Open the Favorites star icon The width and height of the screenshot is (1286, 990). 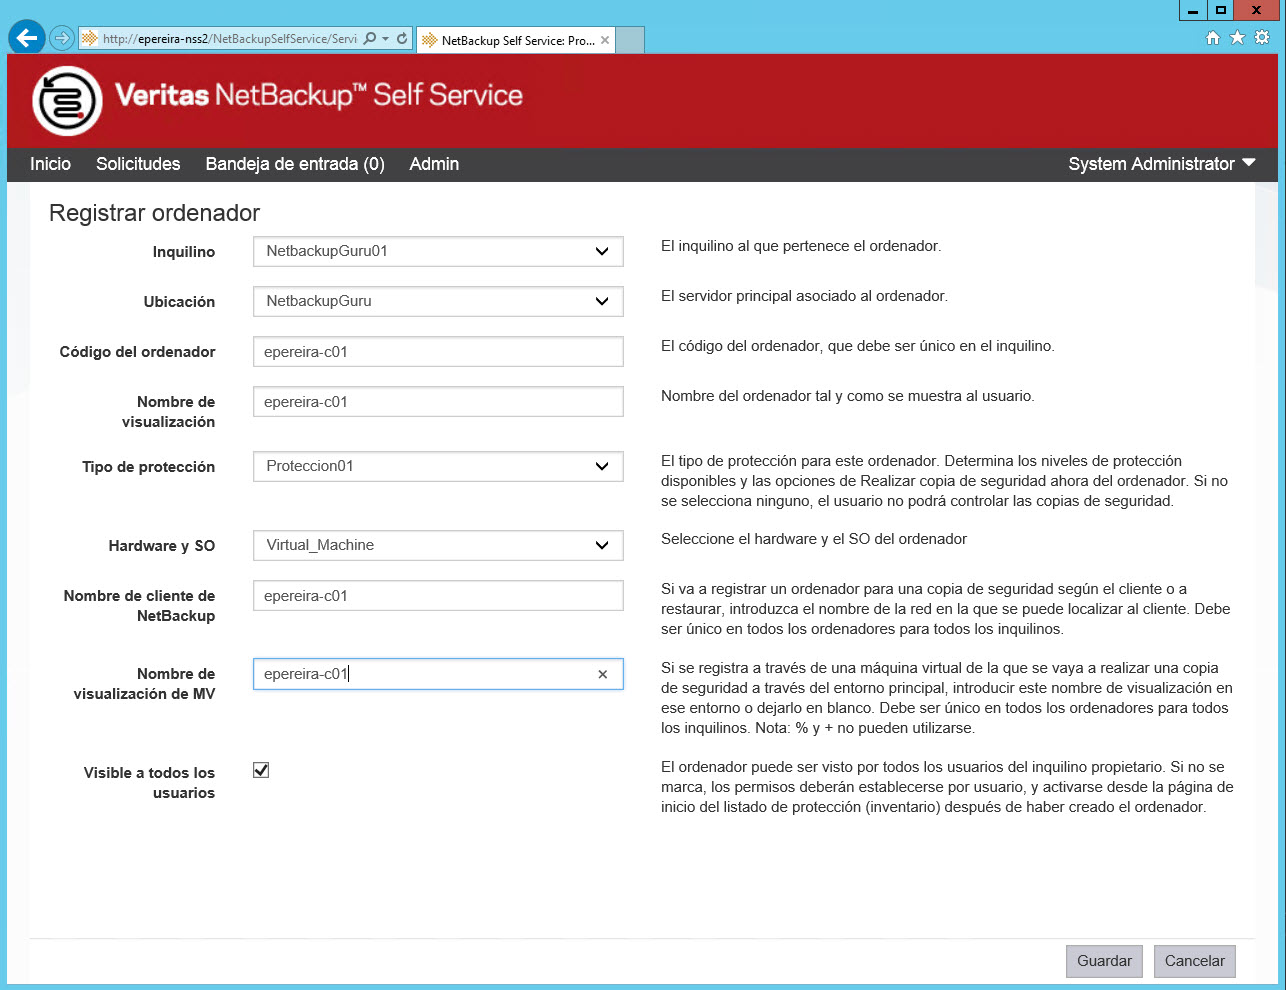click(1237, 38)
